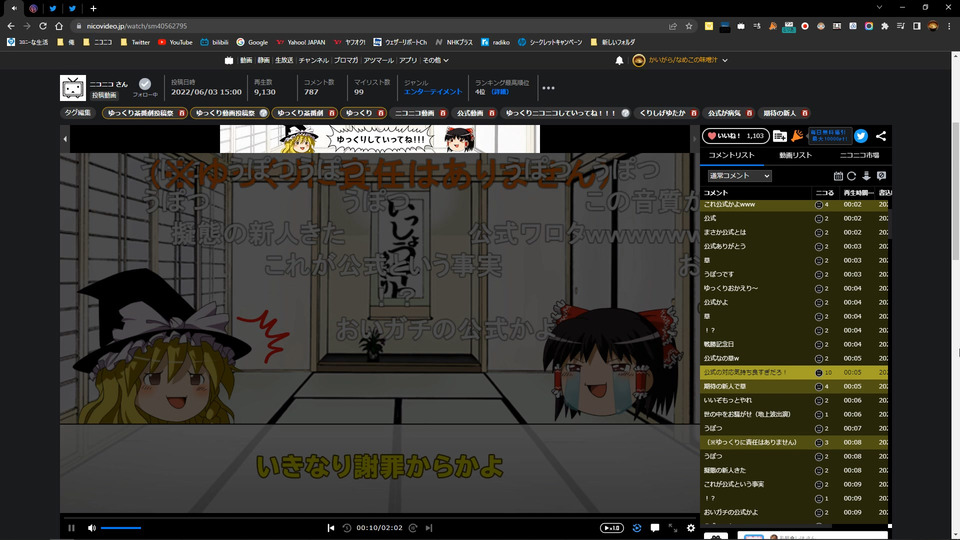Nicoru the comment ゆっくりおかえり〜
Screen dimensions: 960x540
click(x=819, y=289)
